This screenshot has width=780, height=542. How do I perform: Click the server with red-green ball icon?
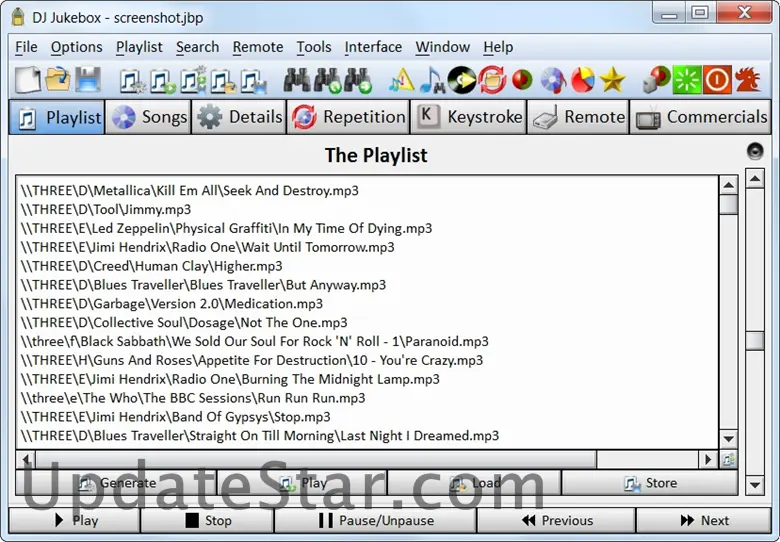pos(657,80)
